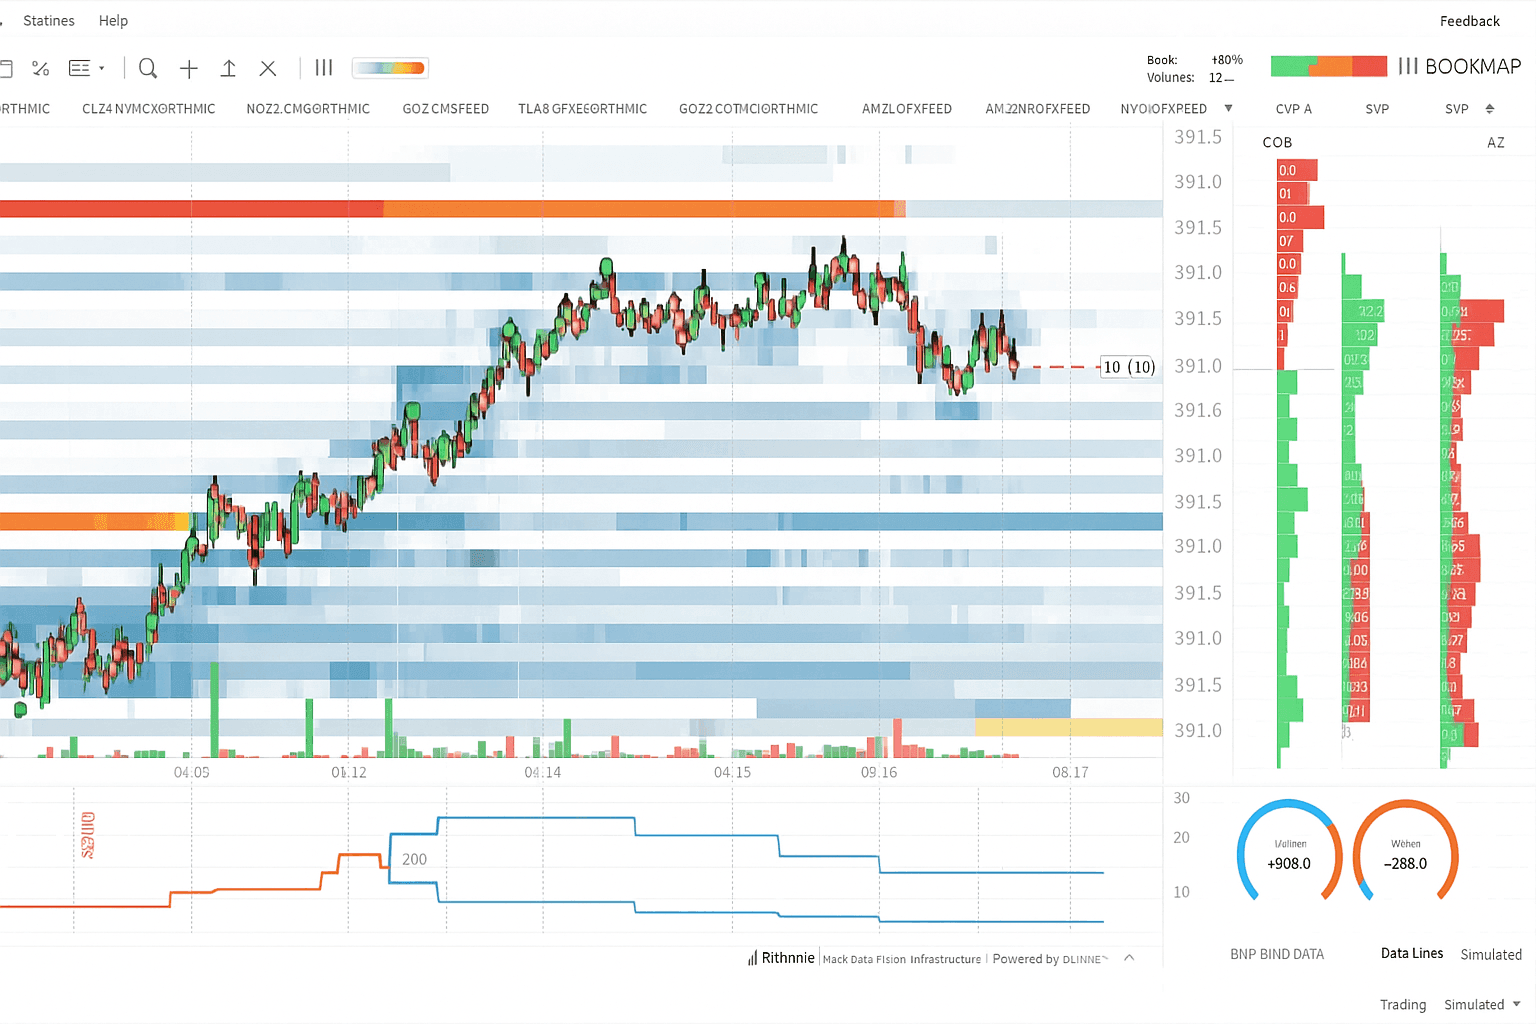The image size is (1536, 1024).
Task: Open the Help menu
Action: [113, 21]
